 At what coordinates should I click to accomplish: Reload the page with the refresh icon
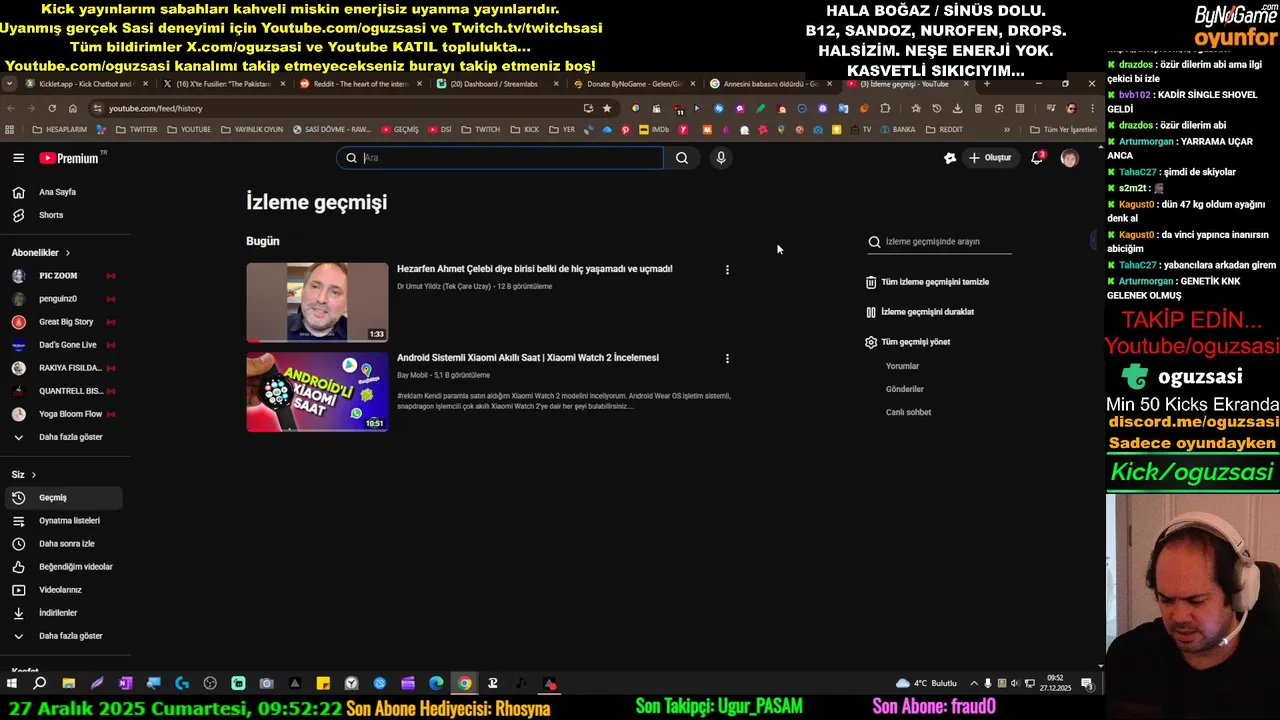tap(52, 108)
